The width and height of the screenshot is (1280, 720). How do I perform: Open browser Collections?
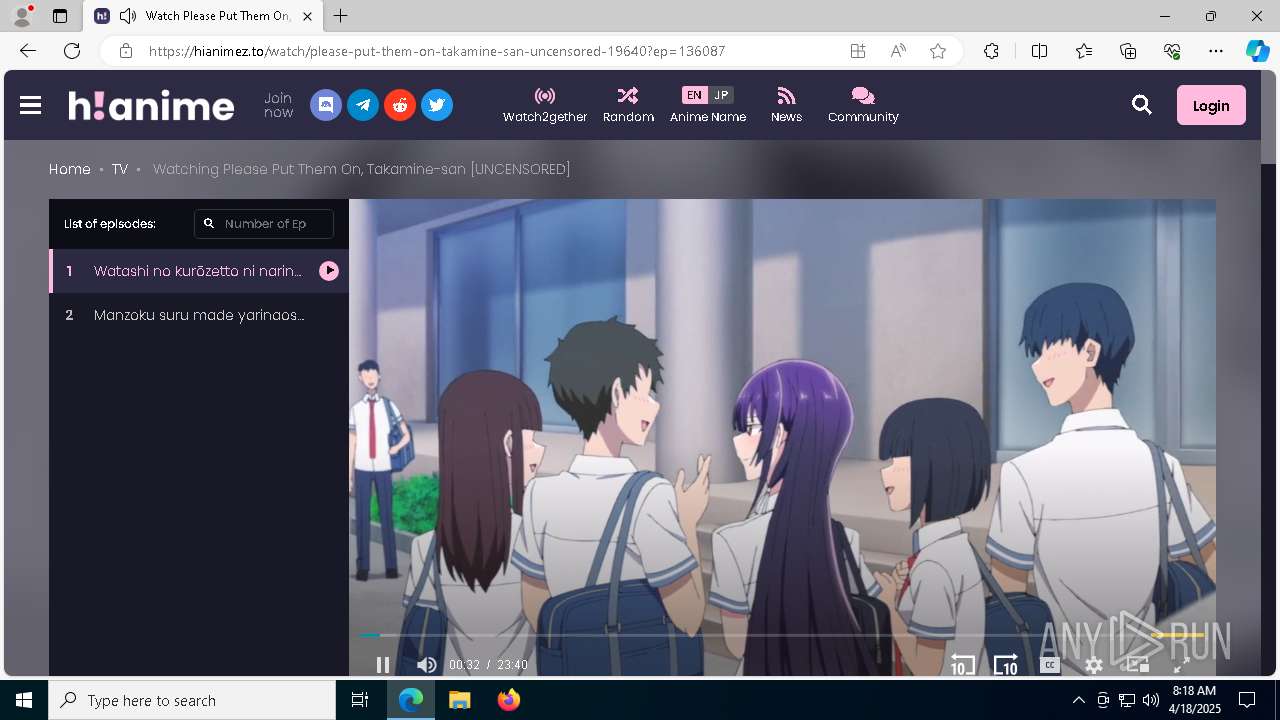[1128, 51]
